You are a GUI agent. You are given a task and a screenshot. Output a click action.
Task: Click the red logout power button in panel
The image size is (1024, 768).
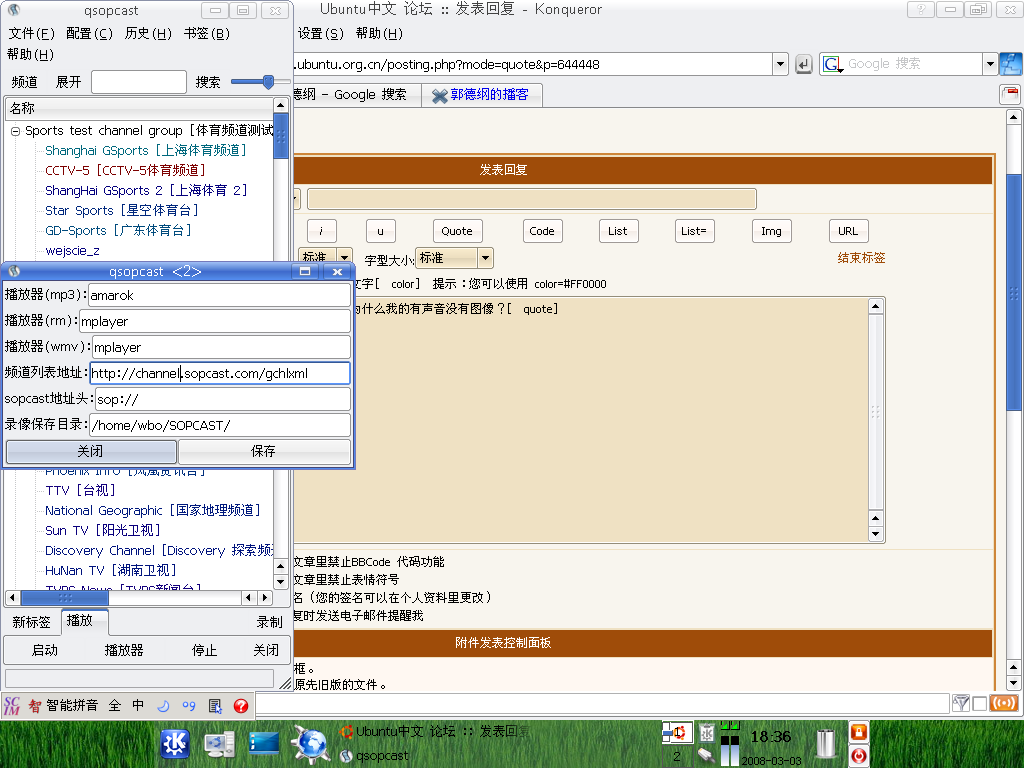[x=858, y=756]
